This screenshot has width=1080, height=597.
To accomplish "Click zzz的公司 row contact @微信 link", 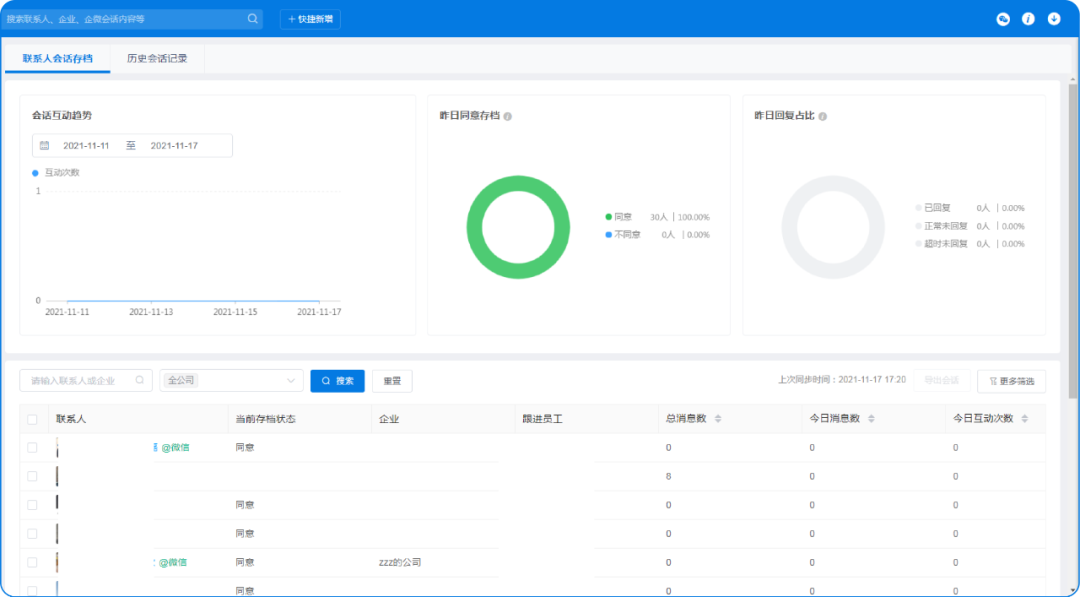I will click(173, 563).
